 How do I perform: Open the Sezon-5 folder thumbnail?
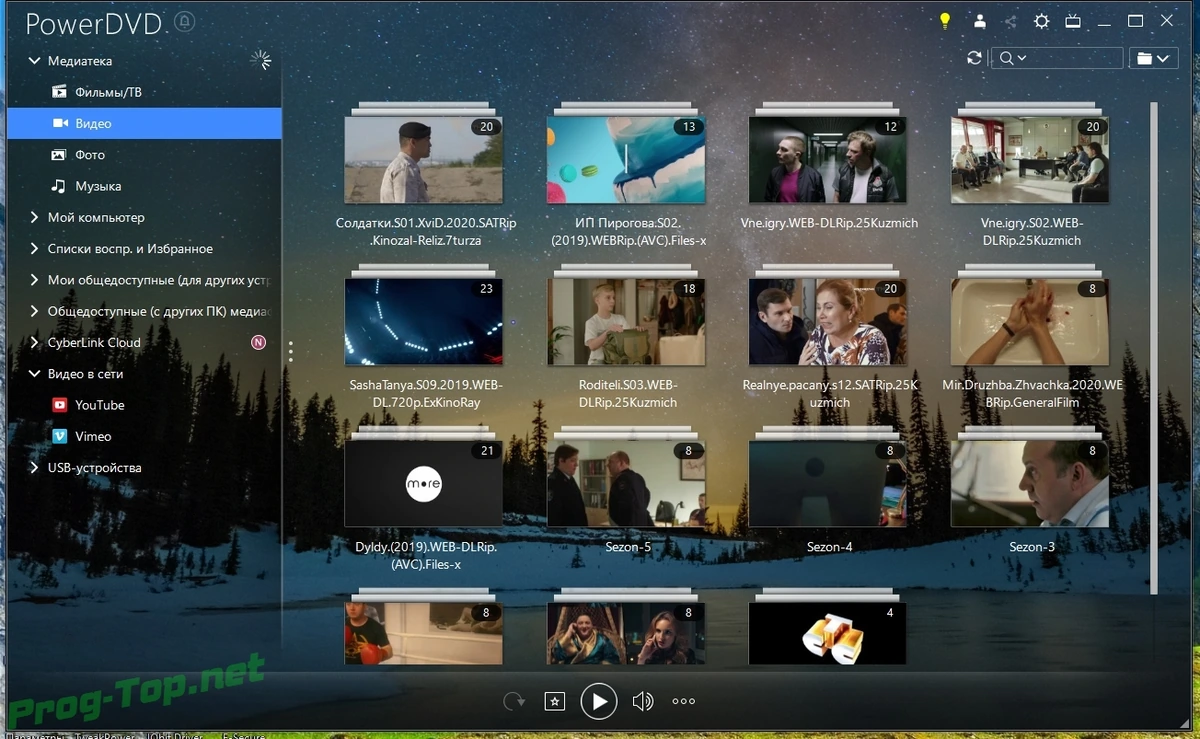[626, 484]
